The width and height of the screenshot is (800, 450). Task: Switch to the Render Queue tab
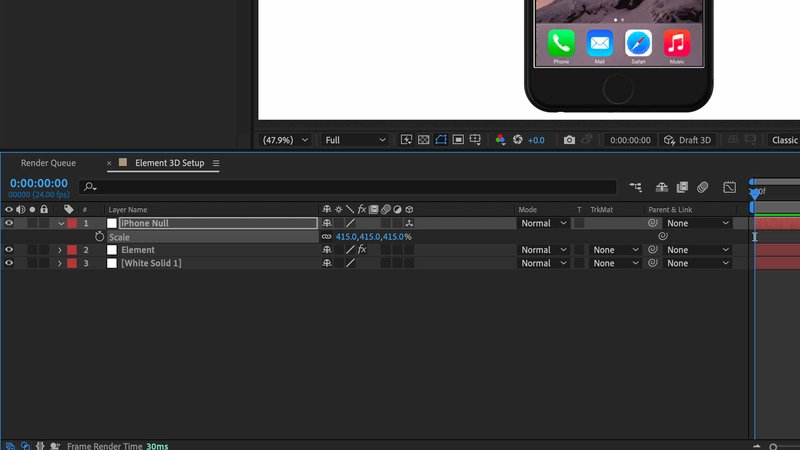click(48, 163)
